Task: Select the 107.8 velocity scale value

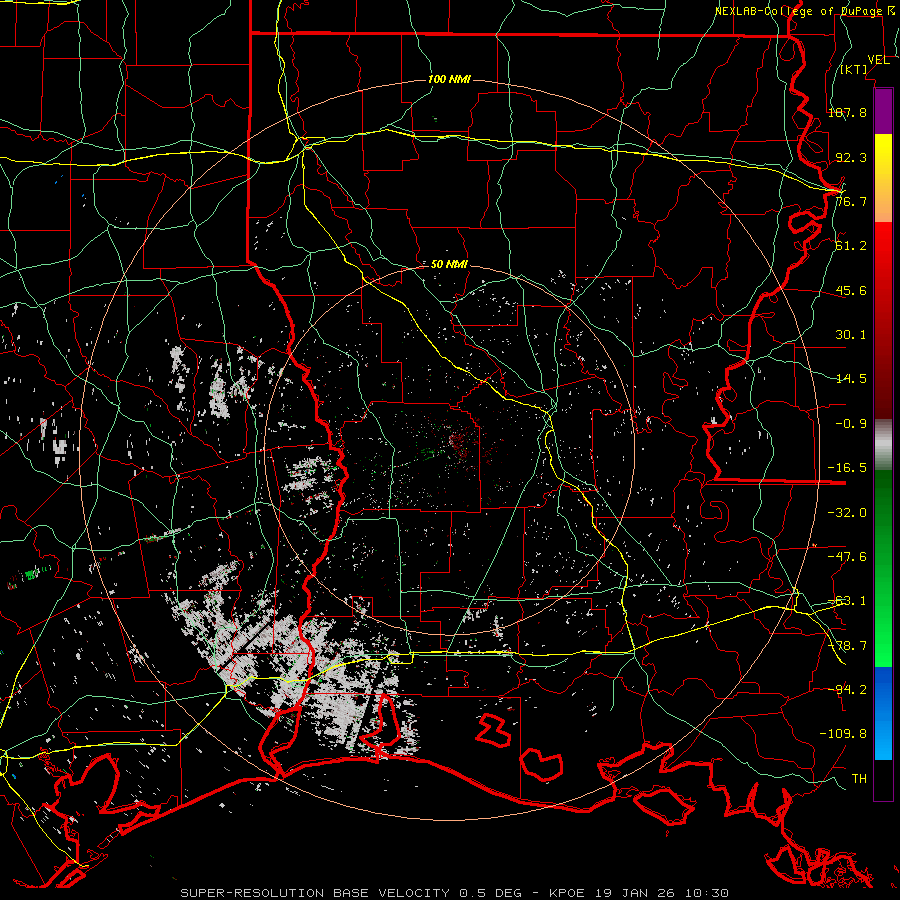Action: [847, 112]
